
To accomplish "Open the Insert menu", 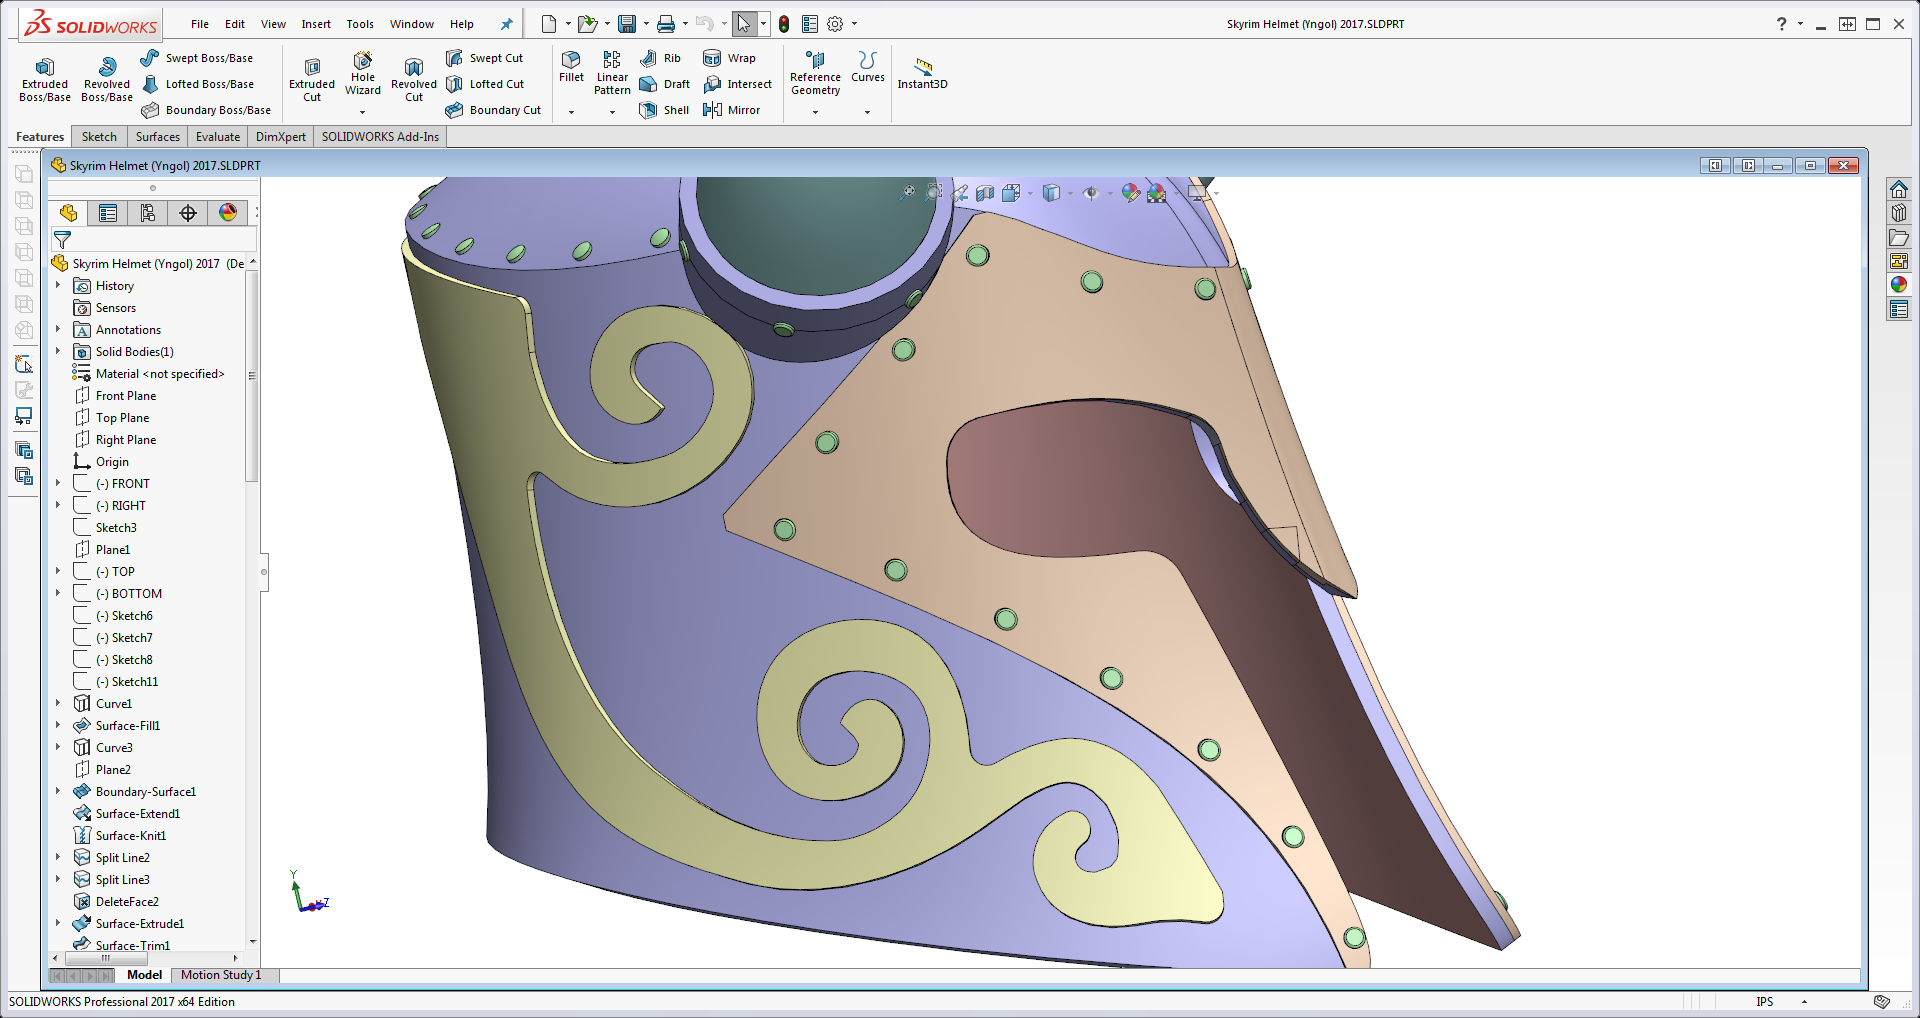I will tap(316, 23).
